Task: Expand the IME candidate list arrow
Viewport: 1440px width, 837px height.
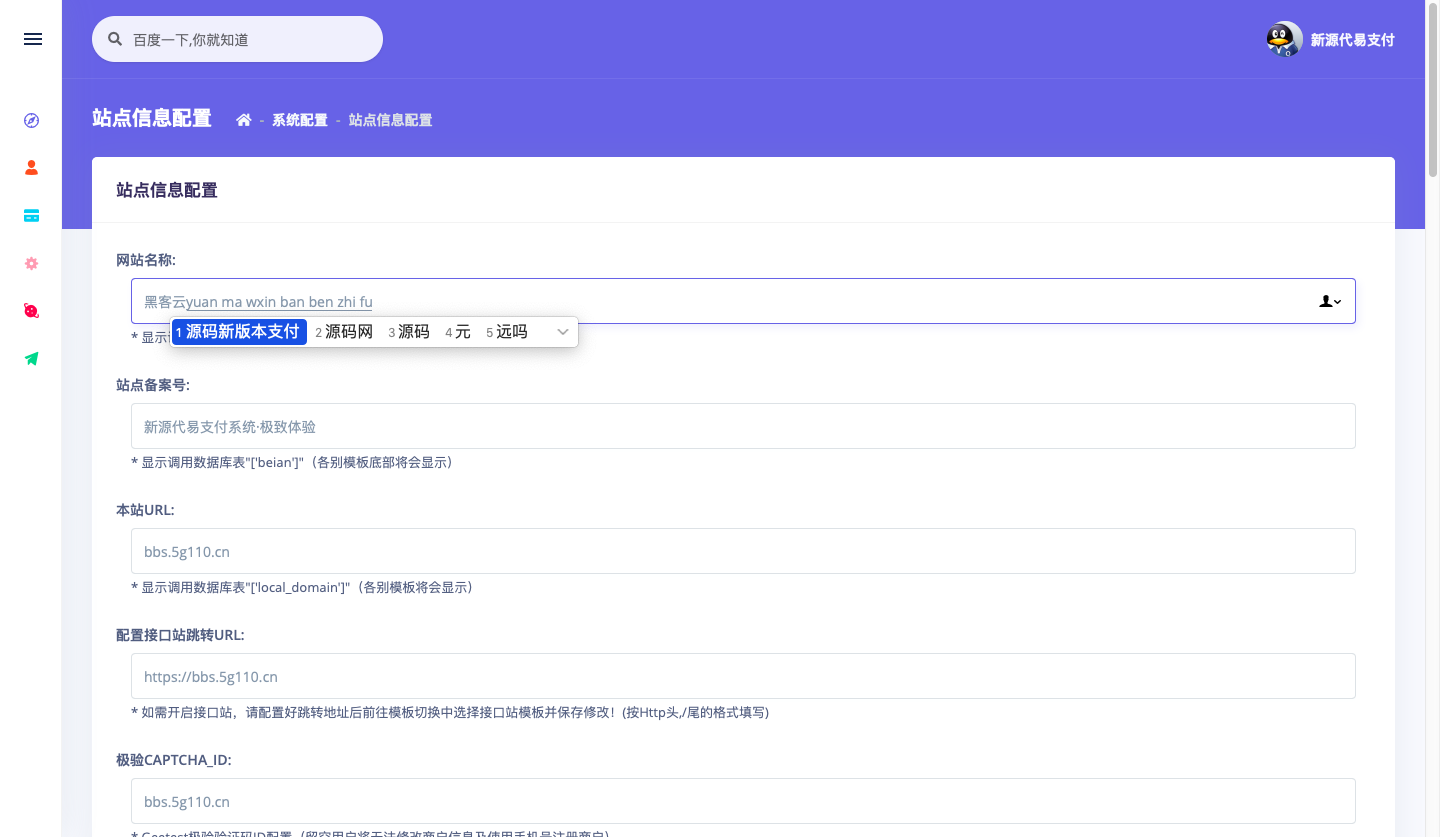Action: tap(563, 332)
